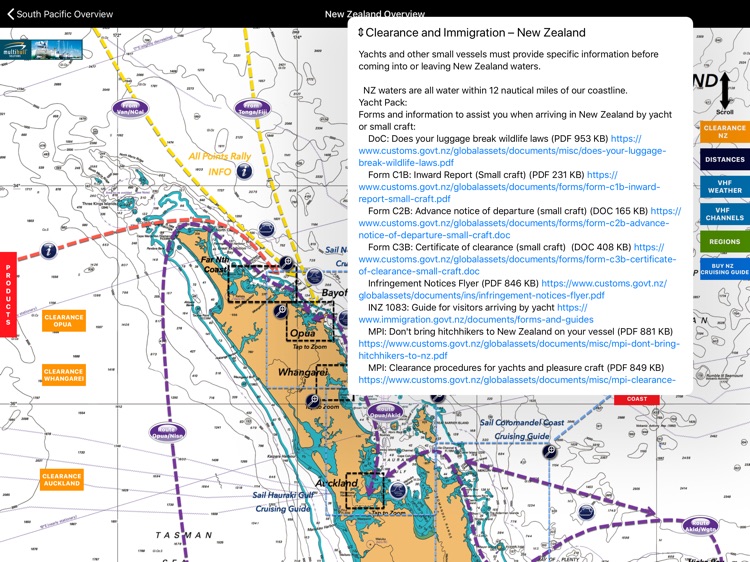Image resolution: width=750 pixels, height=562 pixels.
Task: Tap the ship icon east of Coromandel
Action: coord(585,512)
